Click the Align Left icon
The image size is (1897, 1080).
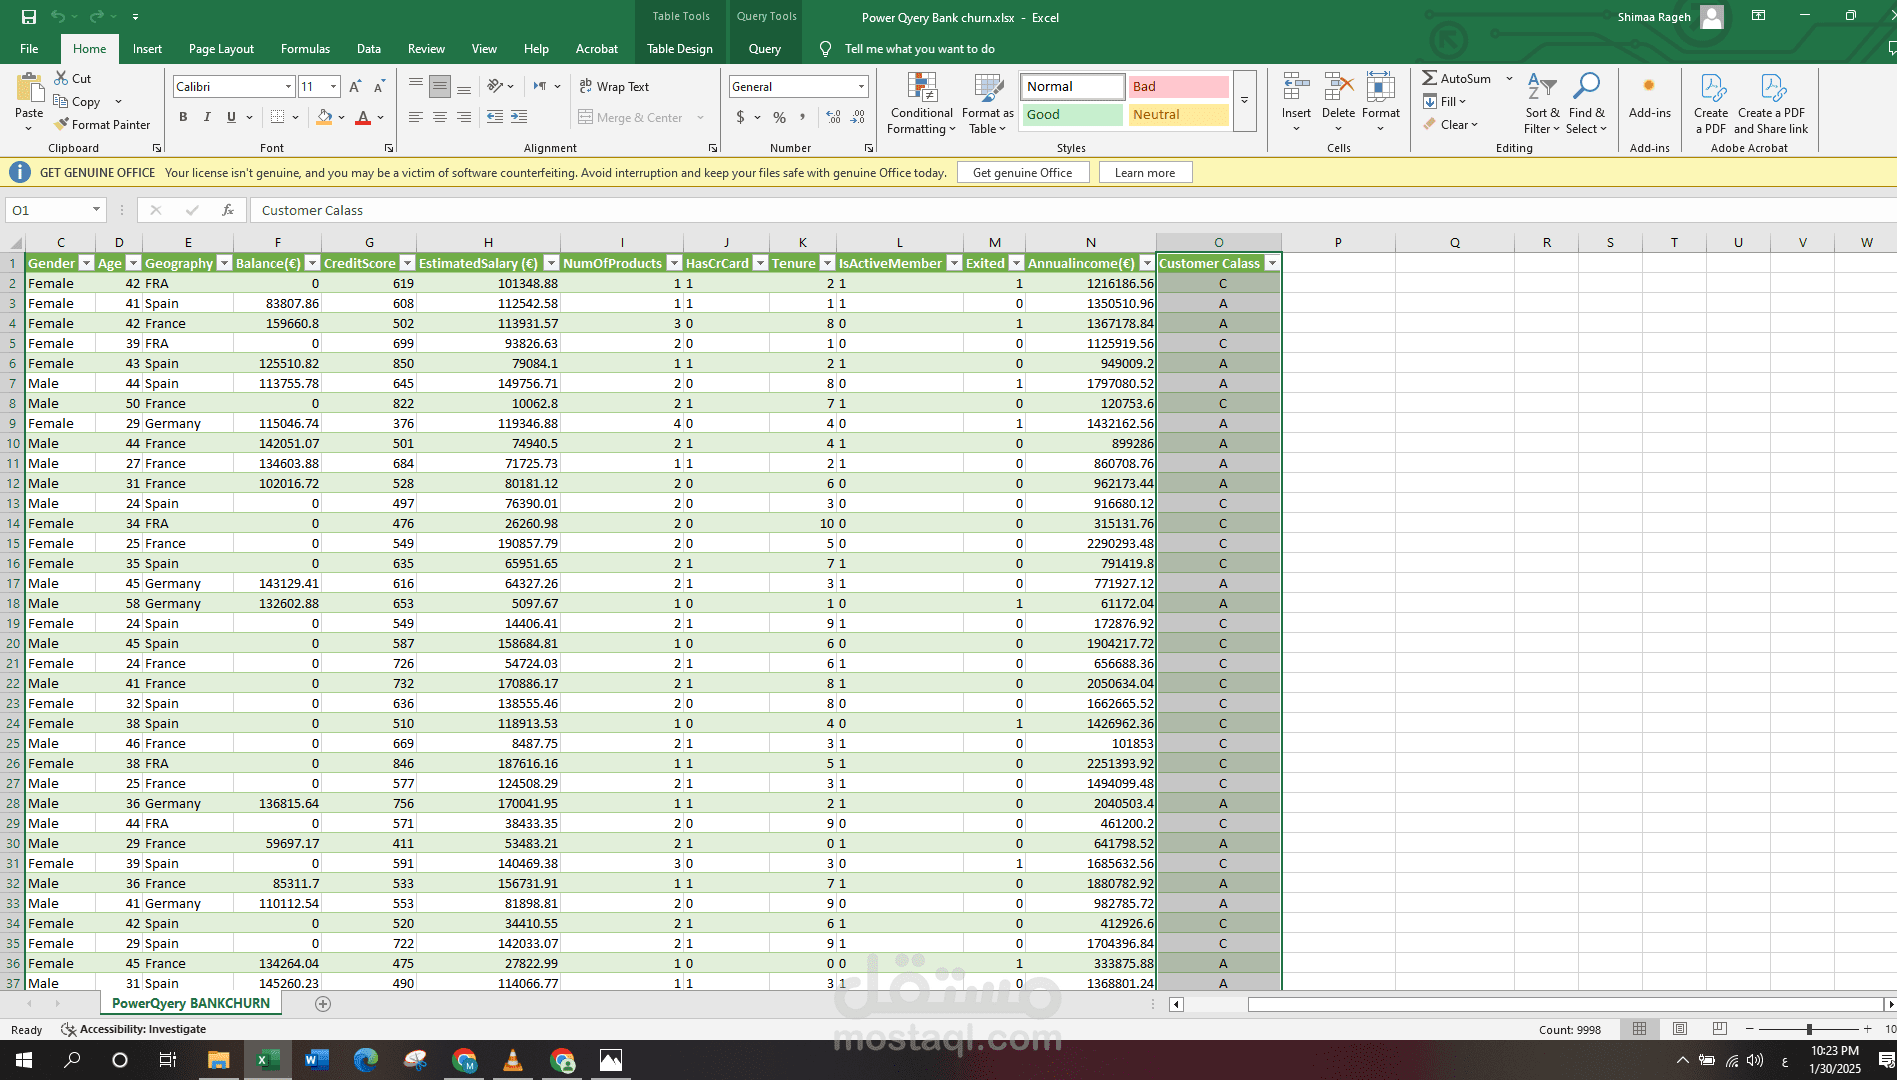tap(416, 117)
